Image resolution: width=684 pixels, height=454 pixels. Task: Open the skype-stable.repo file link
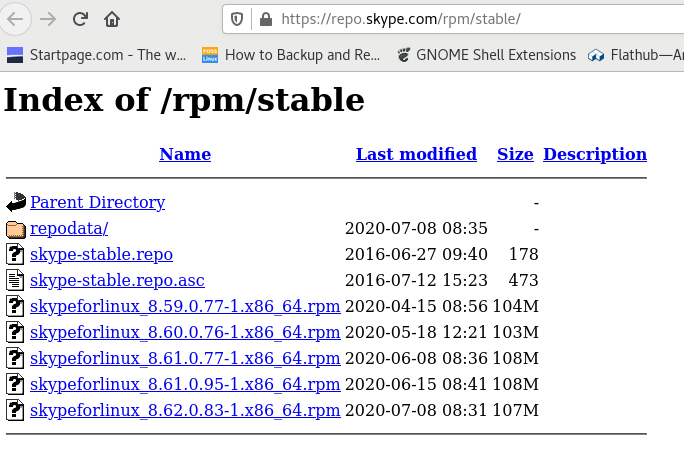[101, 254]
